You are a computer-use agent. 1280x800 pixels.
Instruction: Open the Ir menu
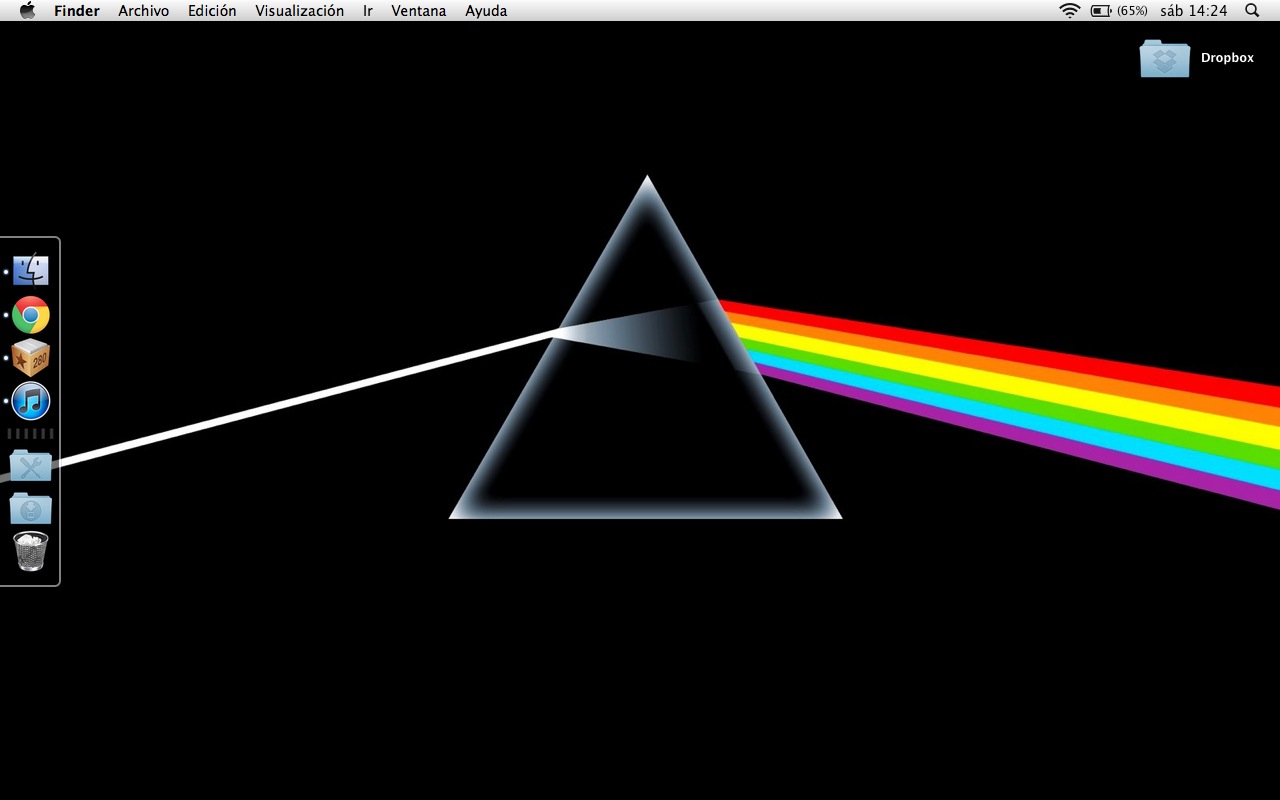click(x=368, y=11)
